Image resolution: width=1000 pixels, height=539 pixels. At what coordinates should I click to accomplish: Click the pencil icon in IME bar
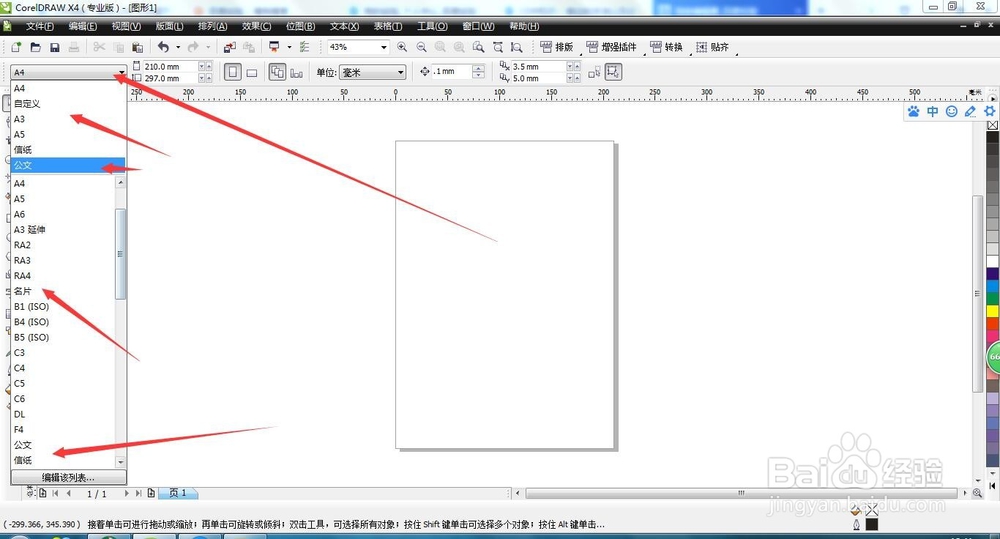[x=971, y=112]
